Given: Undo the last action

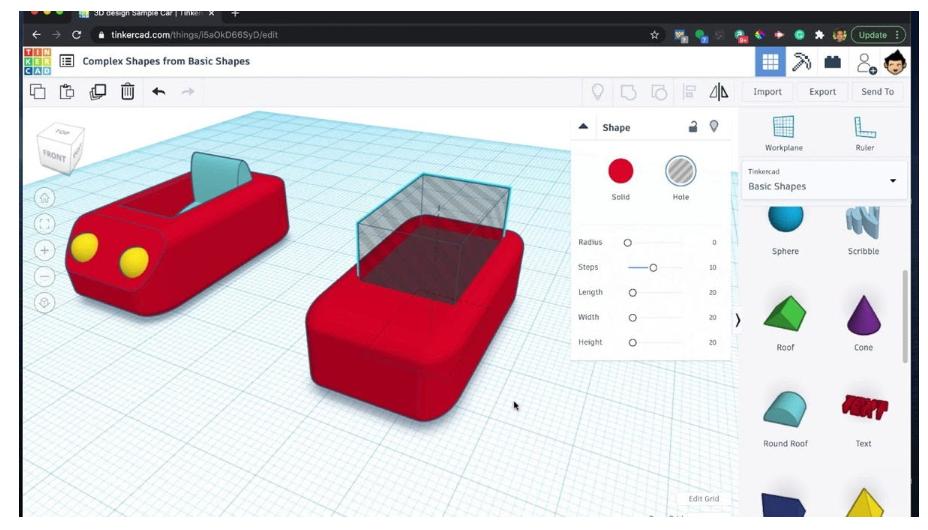Looking at the screenshot, I should (x=158, y=92).
